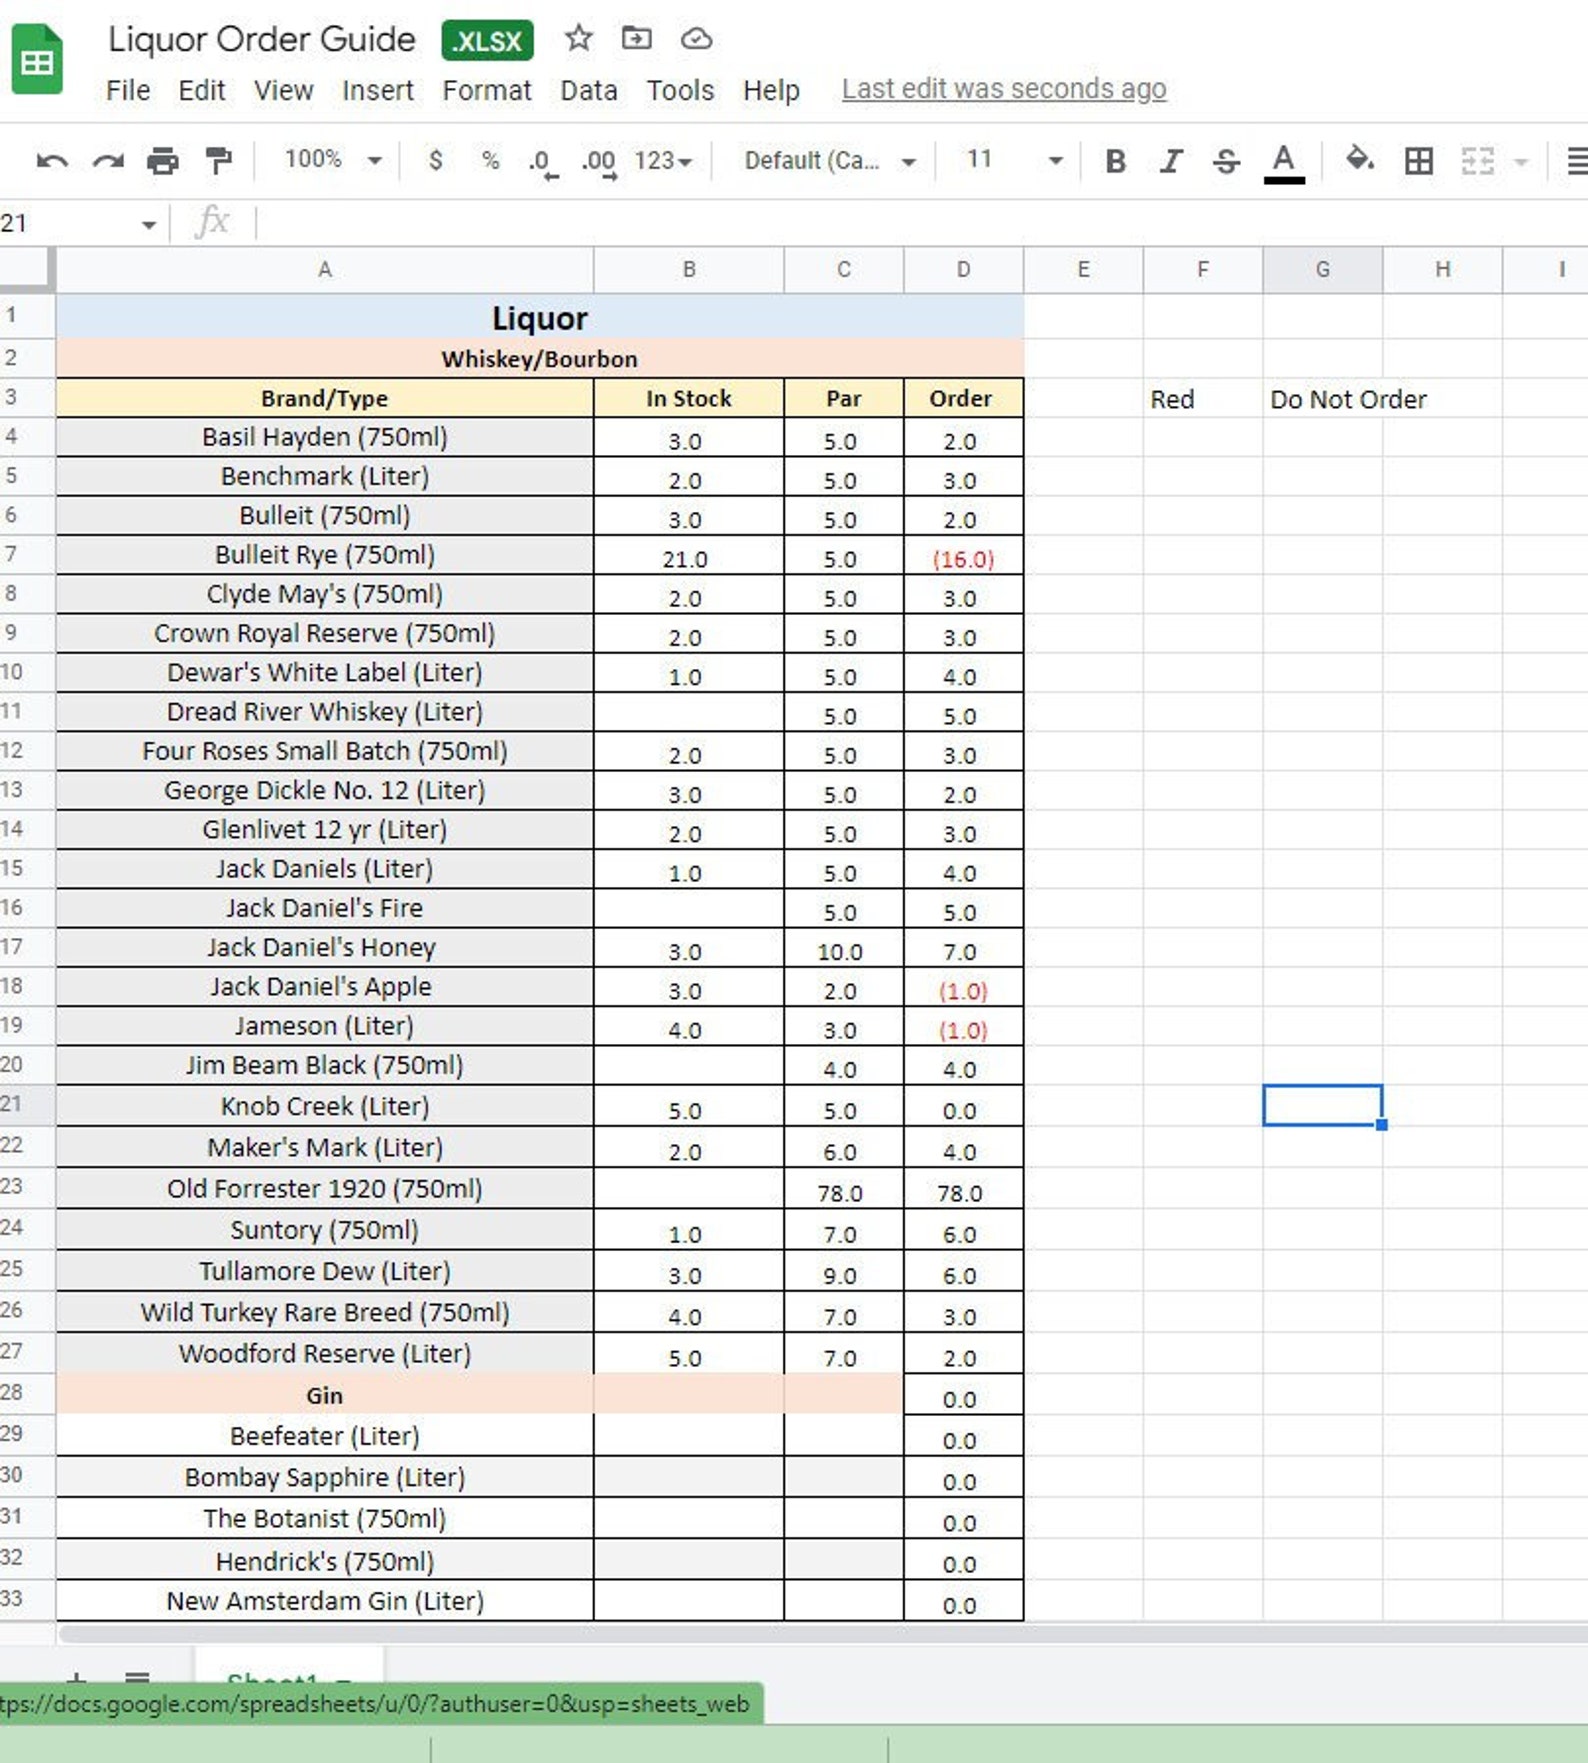Open the Insert menu
This screenshot has height=1763, width=1588.
click(x=377, y=90)
